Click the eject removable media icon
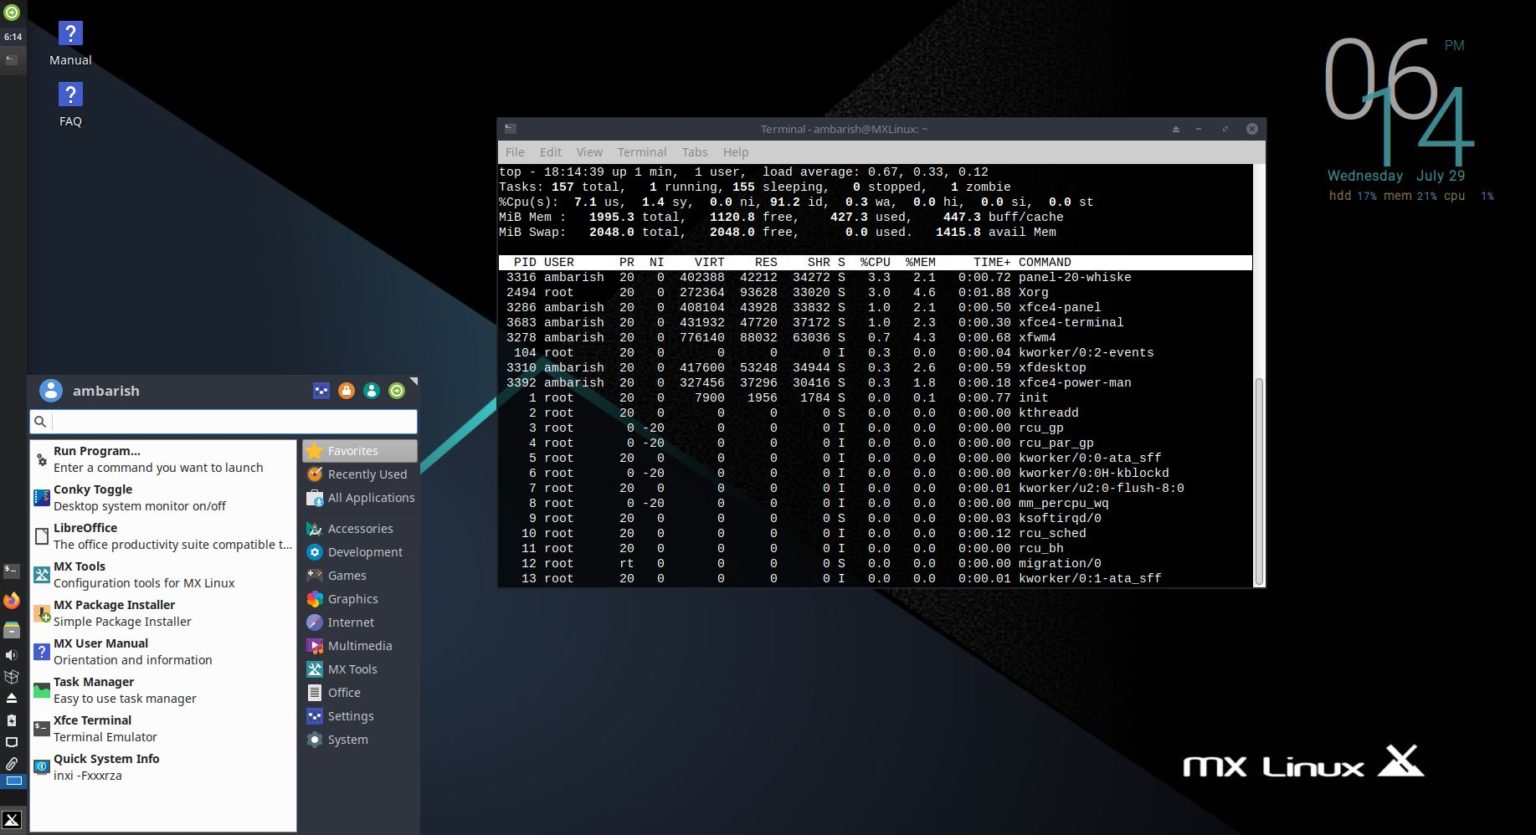The image size is (1536, 835). tap(12, 698)
